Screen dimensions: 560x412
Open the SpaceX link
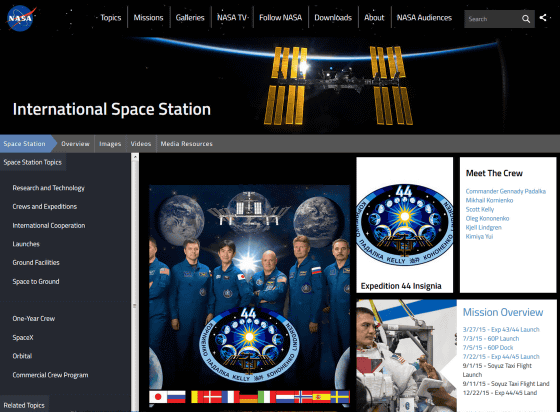pos(23,337)
